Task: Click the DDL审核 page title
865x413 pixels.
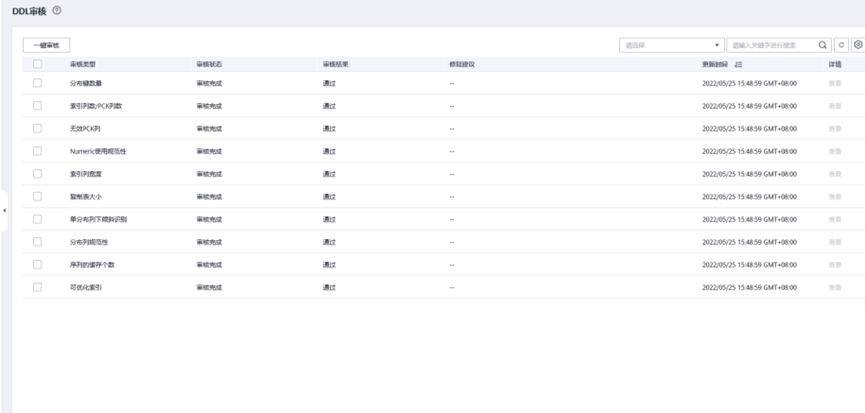Action: pos(29,11)
